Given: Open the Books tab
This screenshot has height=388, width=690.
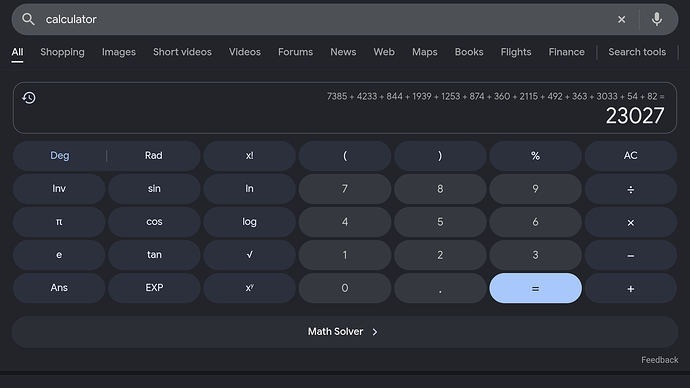Looking at the screenshot, I should pyautogui.click(x=469, y=52).
